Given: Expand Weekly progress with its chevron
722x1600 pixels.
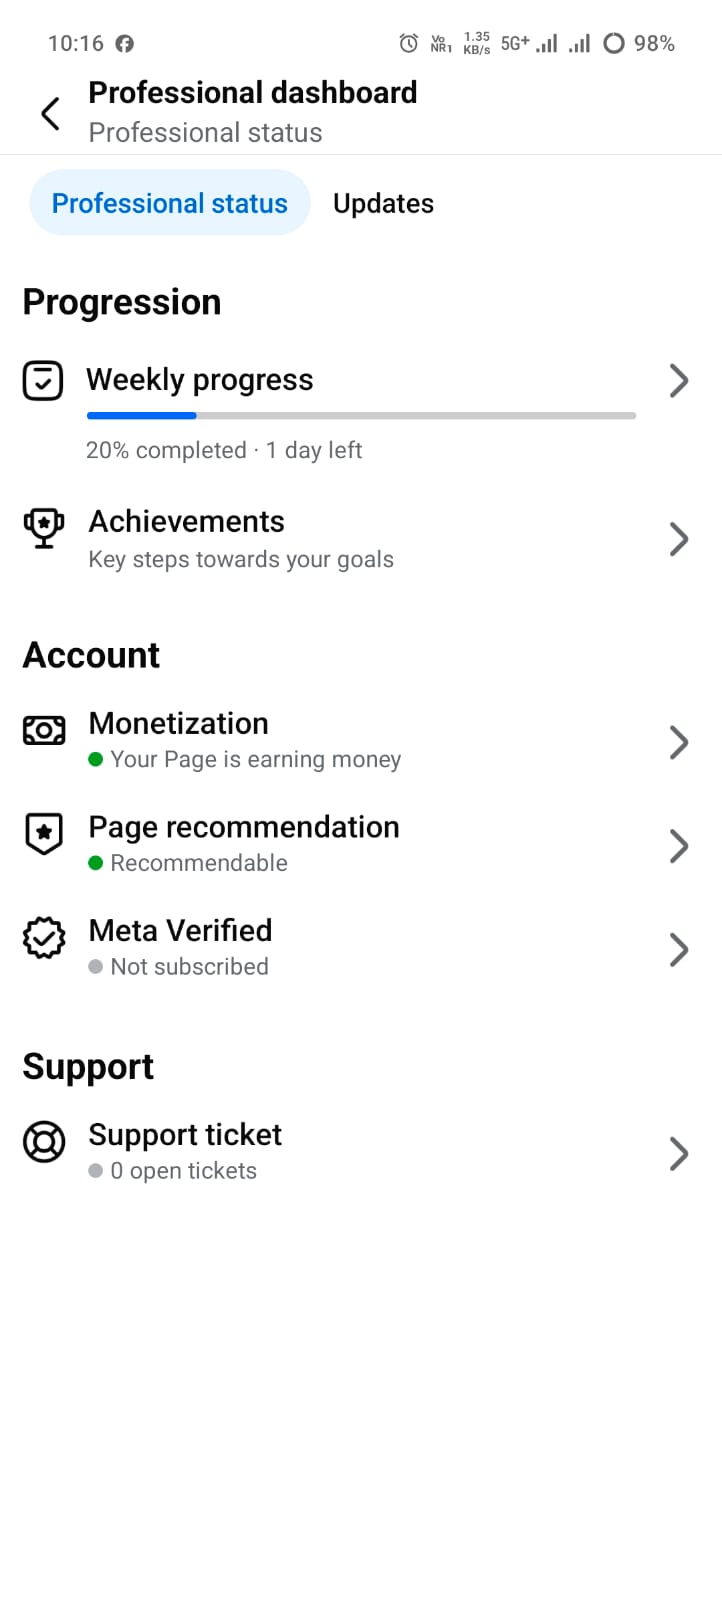Looking at the screenshot, I should [679, 381].
